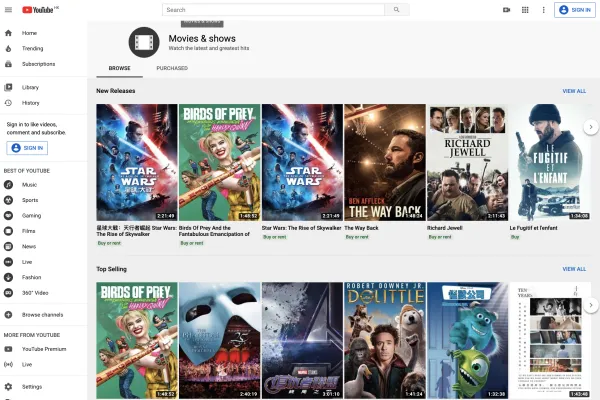Image resolution: width=600 pixels, height=400 pixels.
Task: Click the Trending flame icon
Action: [8, 48]
